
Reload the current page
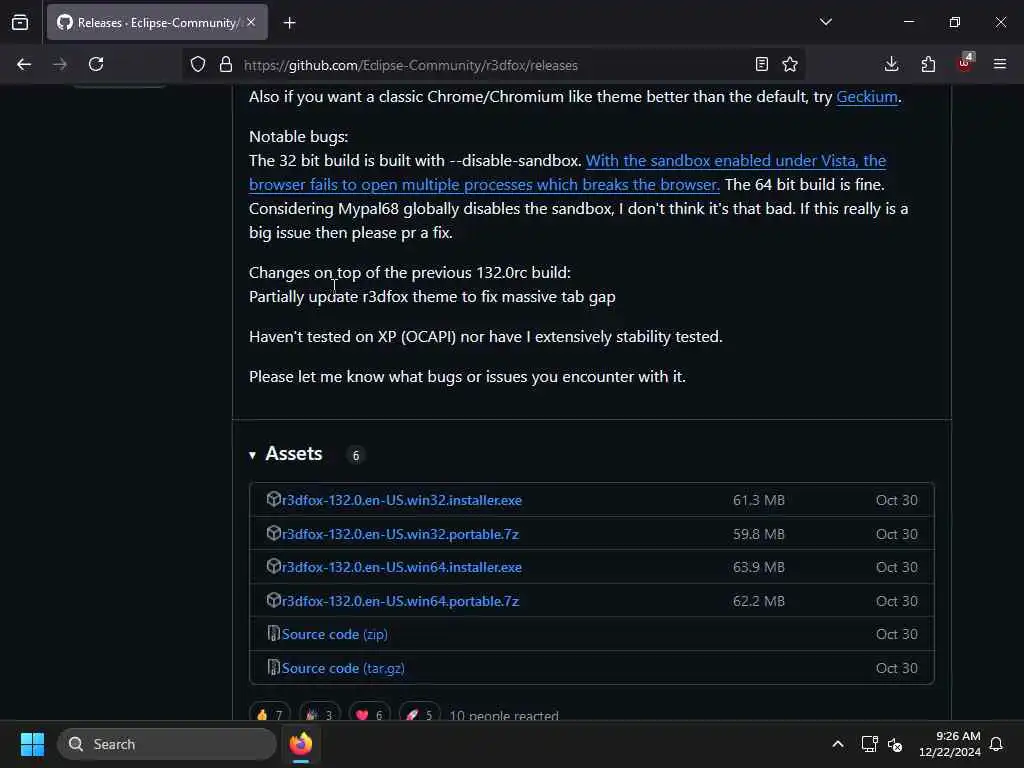click(96, 64)
